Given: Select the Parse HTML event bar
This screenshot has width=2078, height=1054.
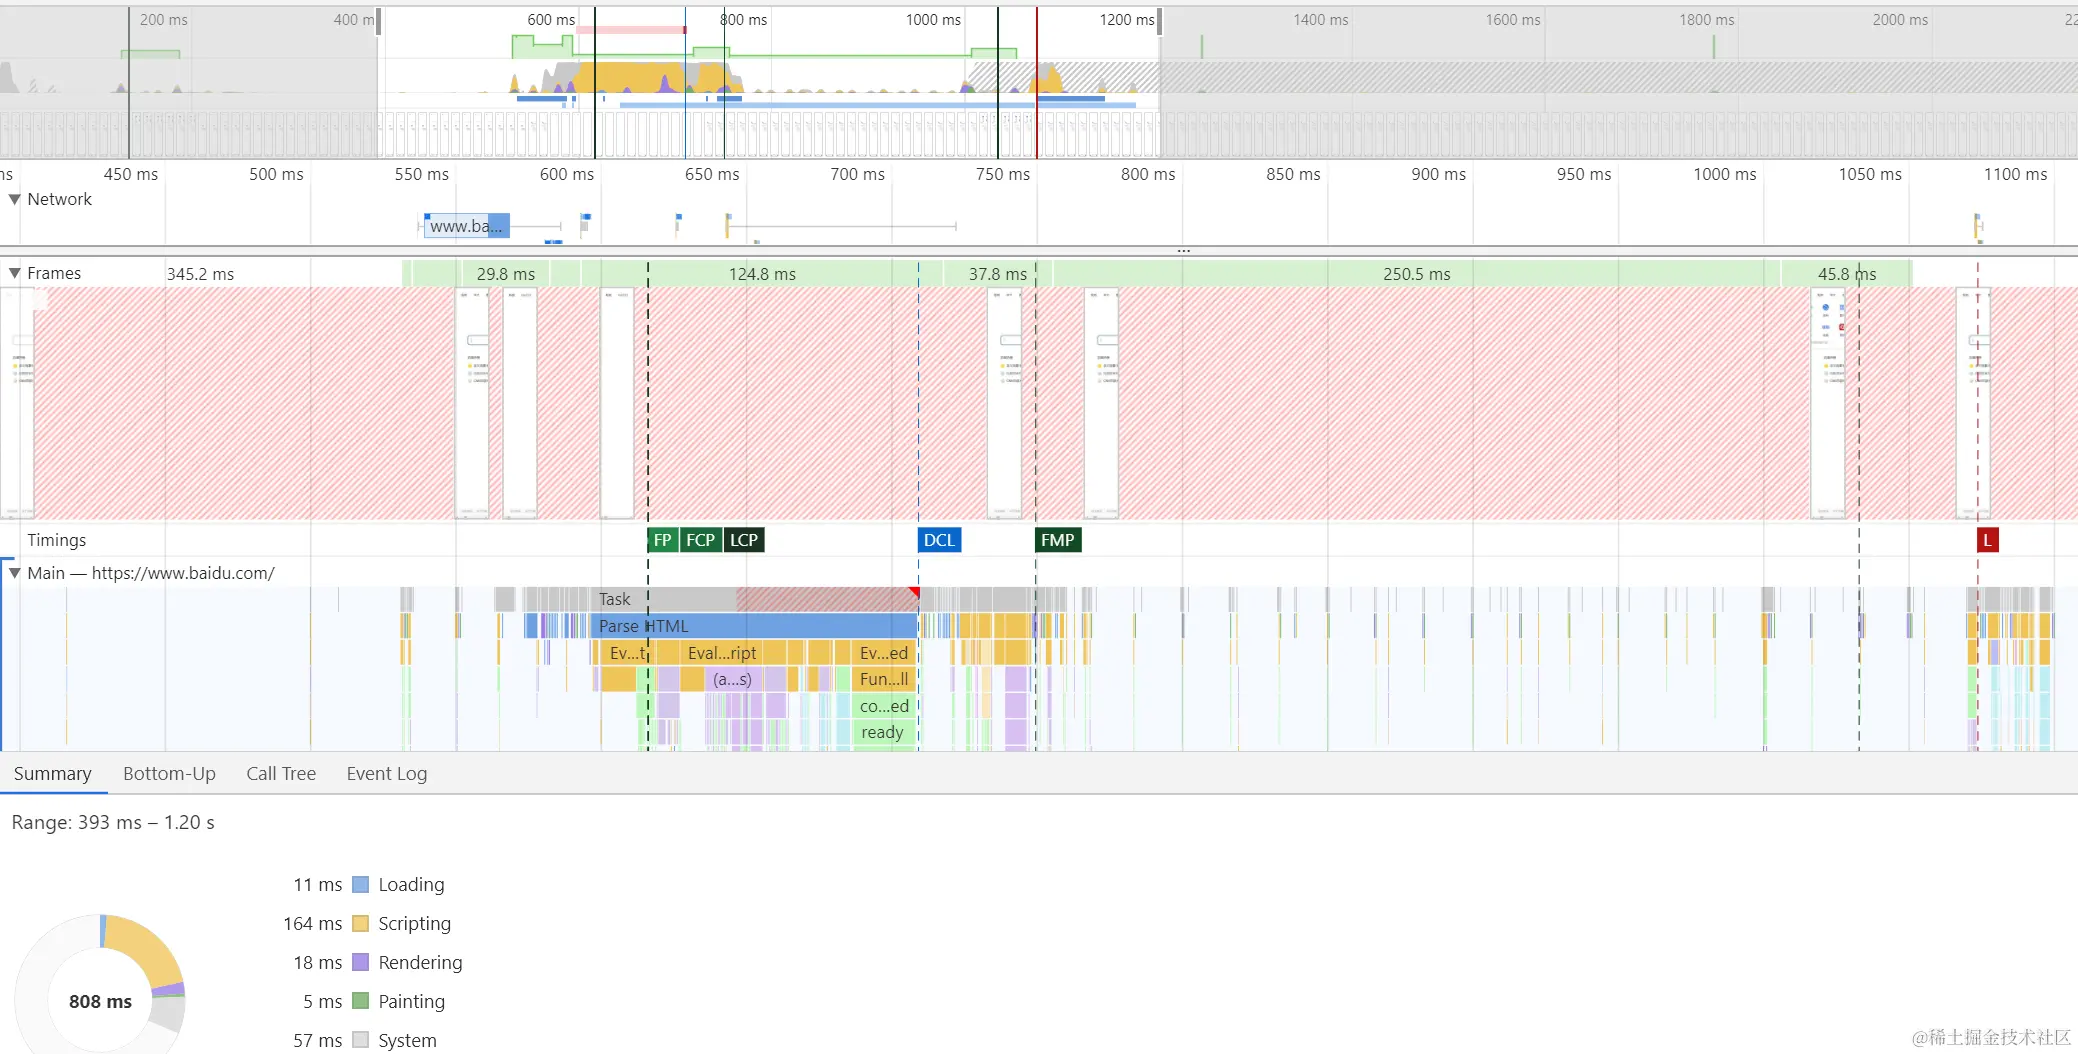Looking at the screenshot, I should (x=754, y=626).
